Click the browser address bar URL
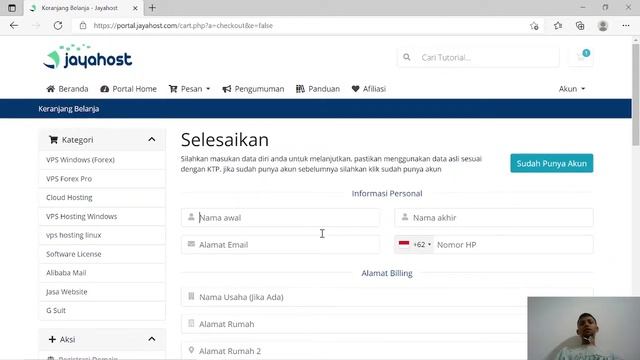The image size is (640, 360). [x=183, y=26]
